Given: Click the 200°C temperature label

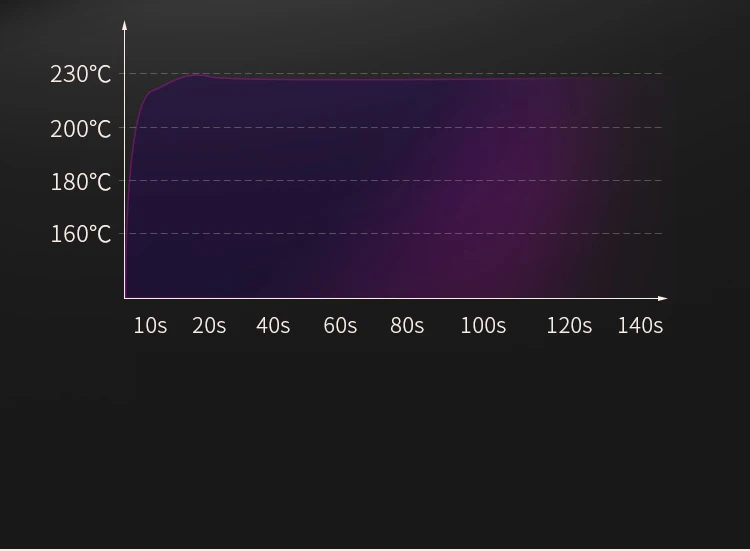Looking at the screenshot, I should coord(80,129).
